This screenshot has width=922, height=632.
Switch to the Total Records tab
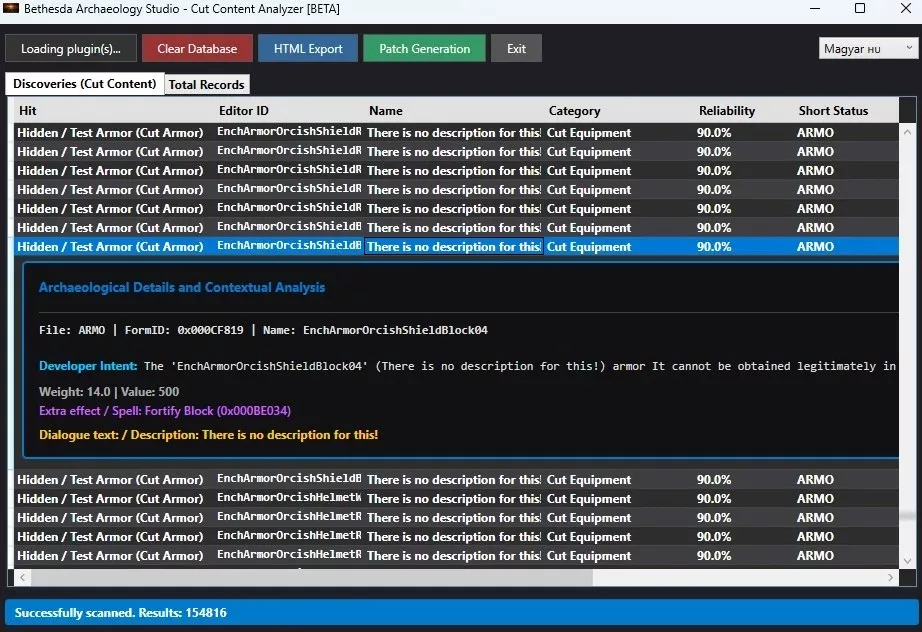(x=206, y=85)
